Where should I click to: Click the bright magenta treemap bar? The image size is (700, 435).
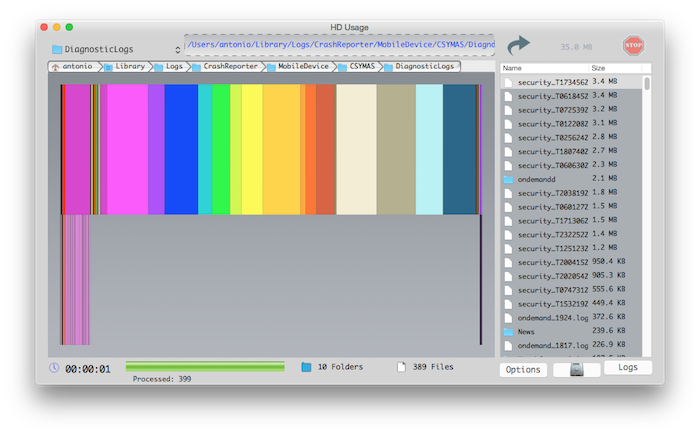(x=127, y=149)
